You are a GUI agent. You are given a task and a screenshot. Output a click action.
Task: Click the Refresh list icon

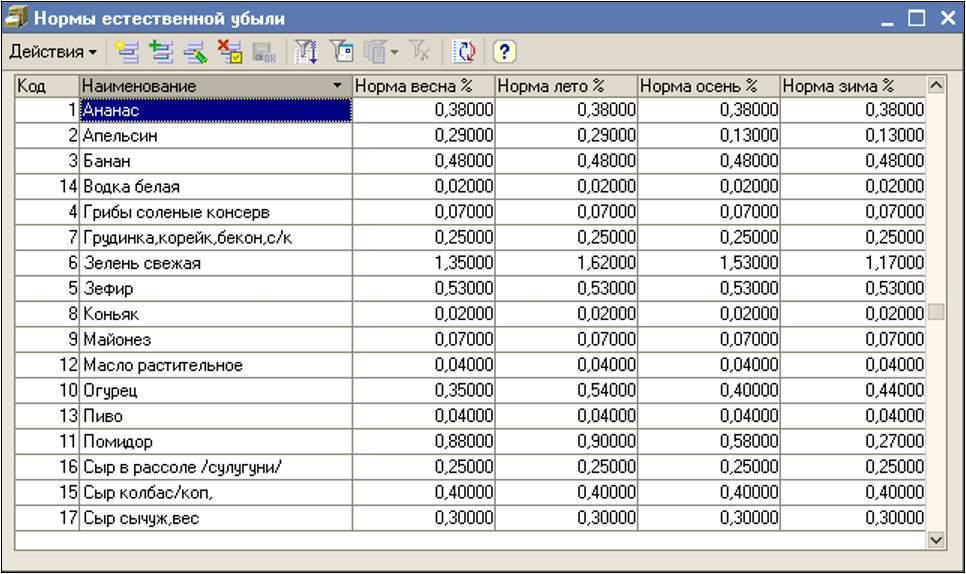[464, 50]
